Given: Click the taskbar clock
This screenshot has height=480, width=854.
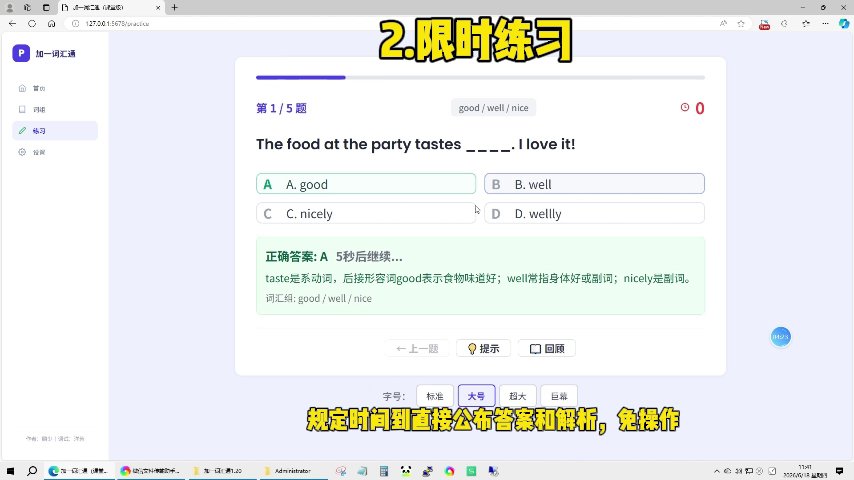Looking at the screenshot, I should click(x=805, y=471).
